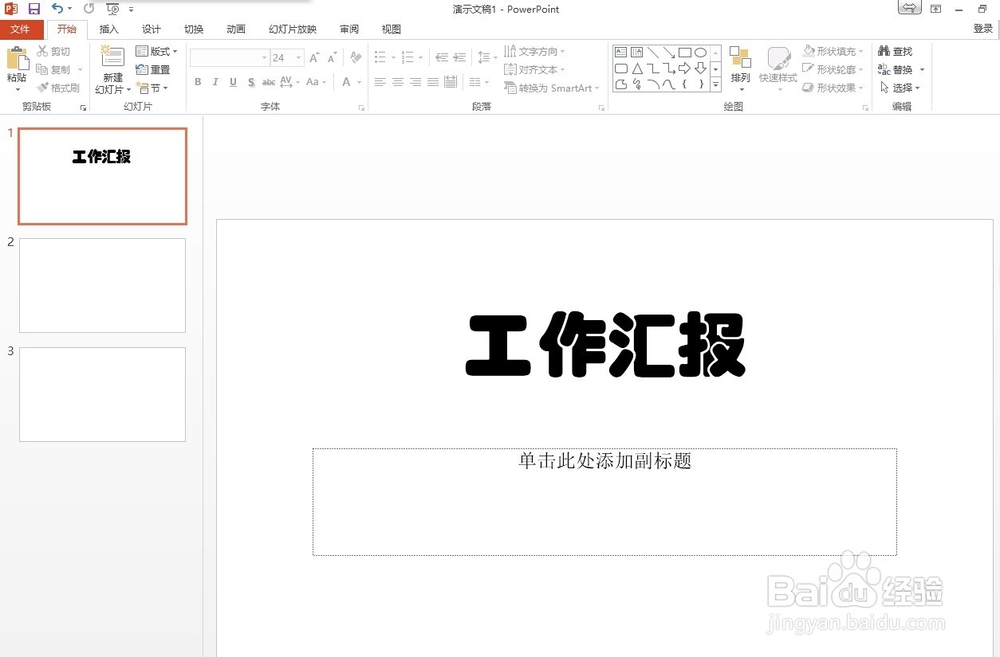
Task: Decrease list indent level
Action: click(441, 57)
